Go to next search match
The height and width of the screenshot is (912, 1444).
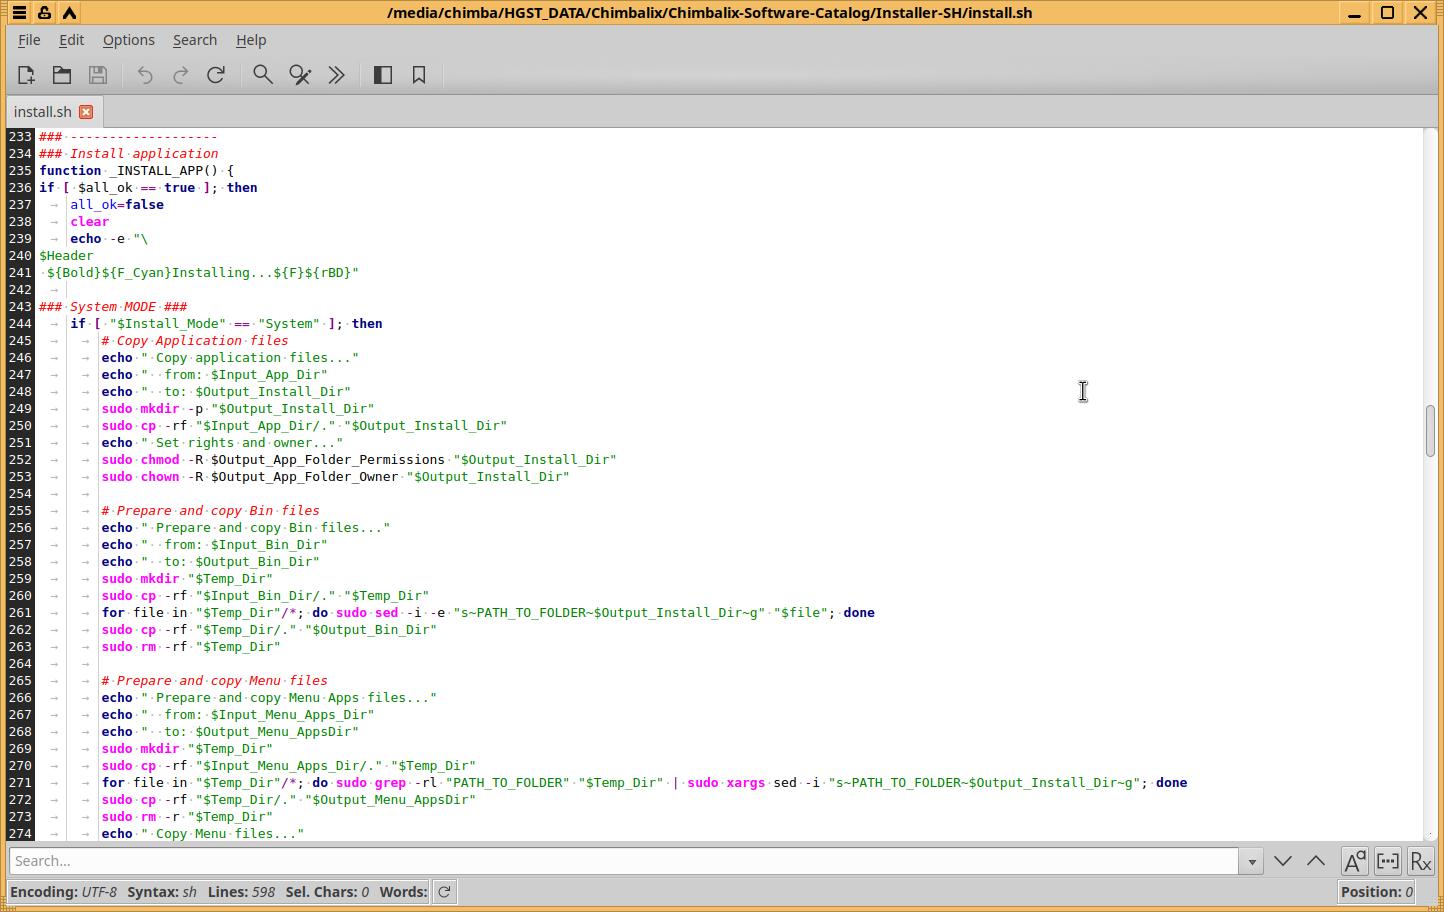point(1283,861)
